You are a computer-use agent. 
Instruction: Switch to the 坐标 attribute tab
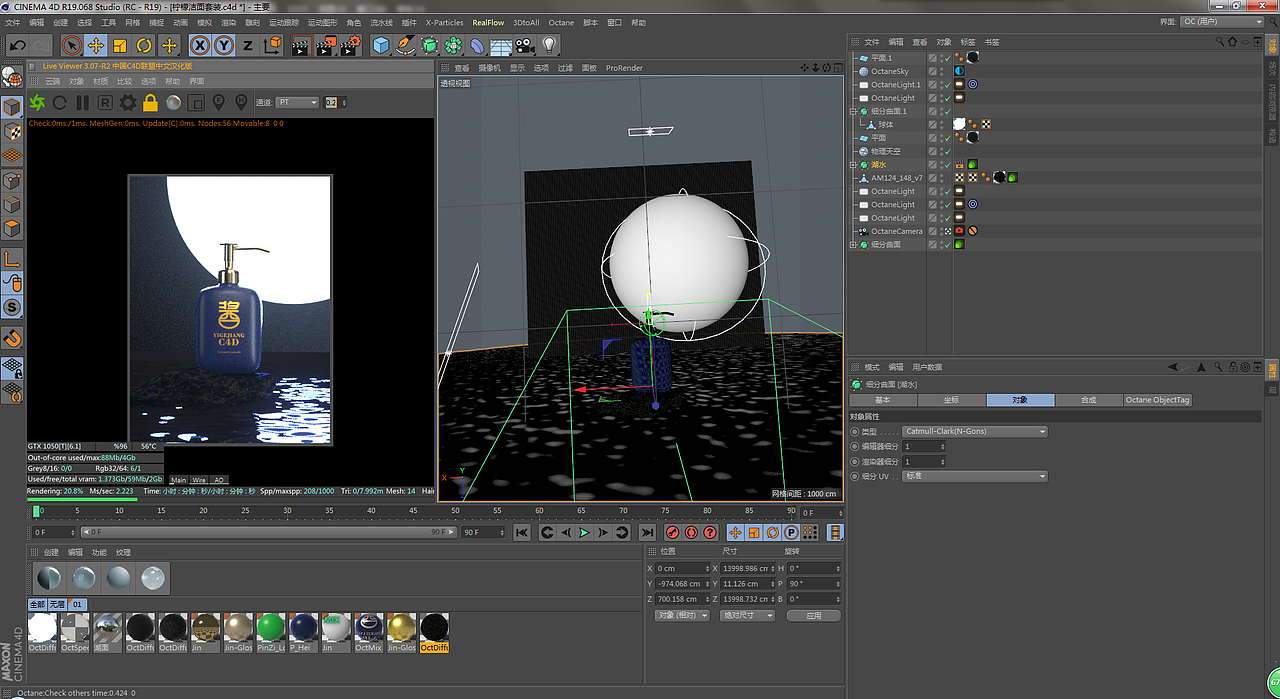coord(951,400)
